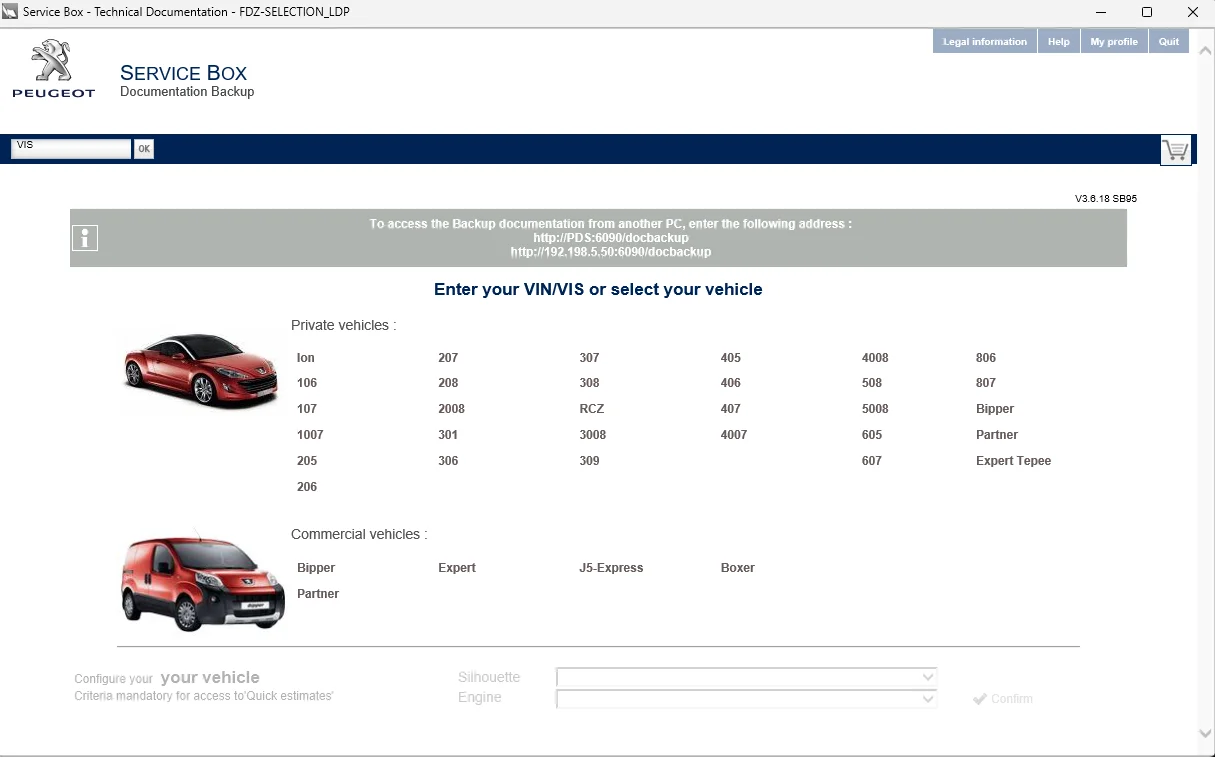Select the Ion private vehicle
The width and height of the screenshot is (1215, 757).
click(306, 358)
